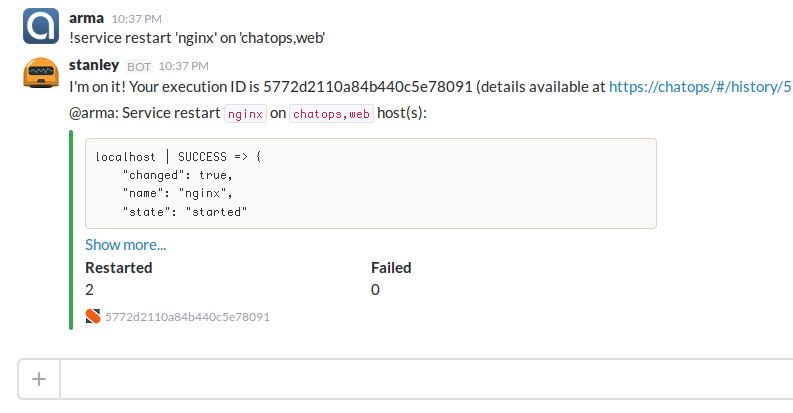The height and width of the screenshot is (413, 793).
Task: Click the chatops,web inline code tag
Action: tap(331, 114)
